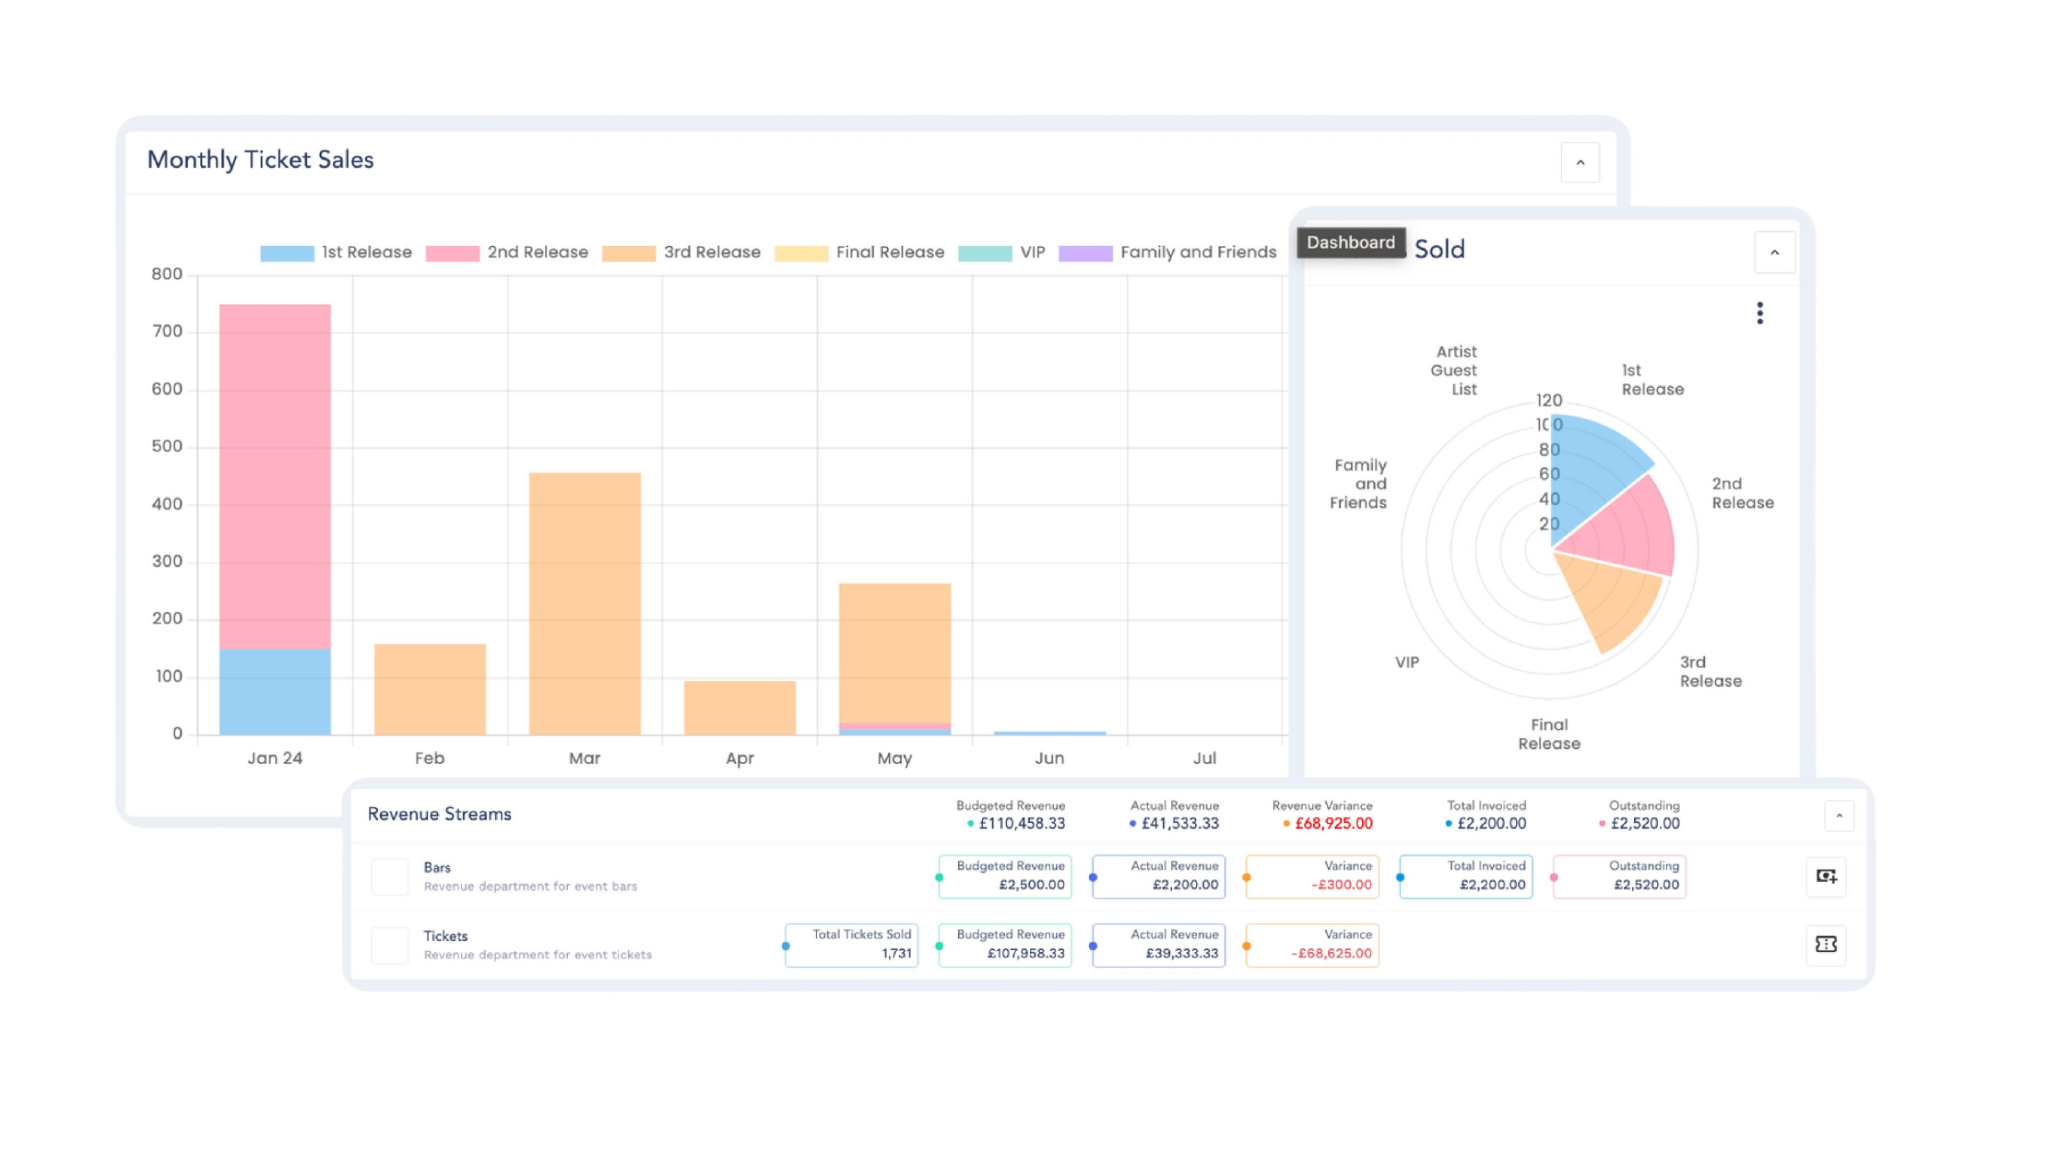Switch to the Dashboard tab

(1351, 242)
